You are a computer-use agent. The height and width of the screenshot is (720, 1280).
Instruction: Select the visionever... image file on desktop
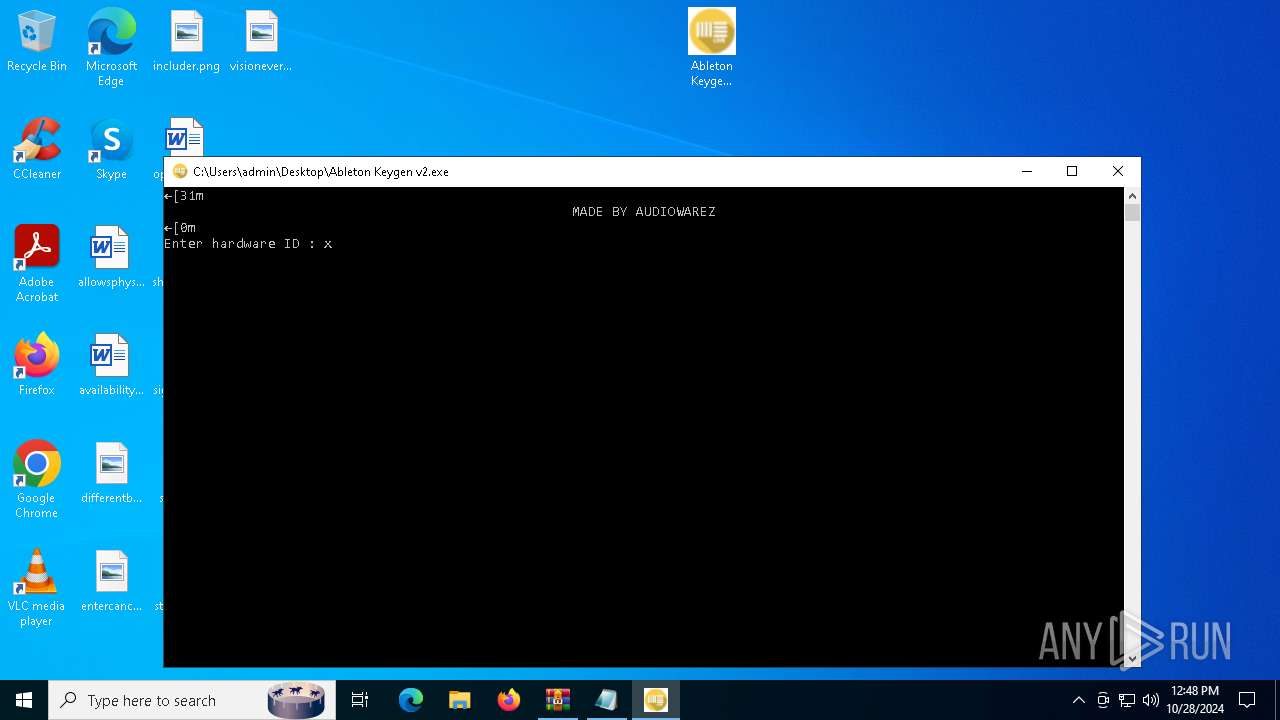260,42
